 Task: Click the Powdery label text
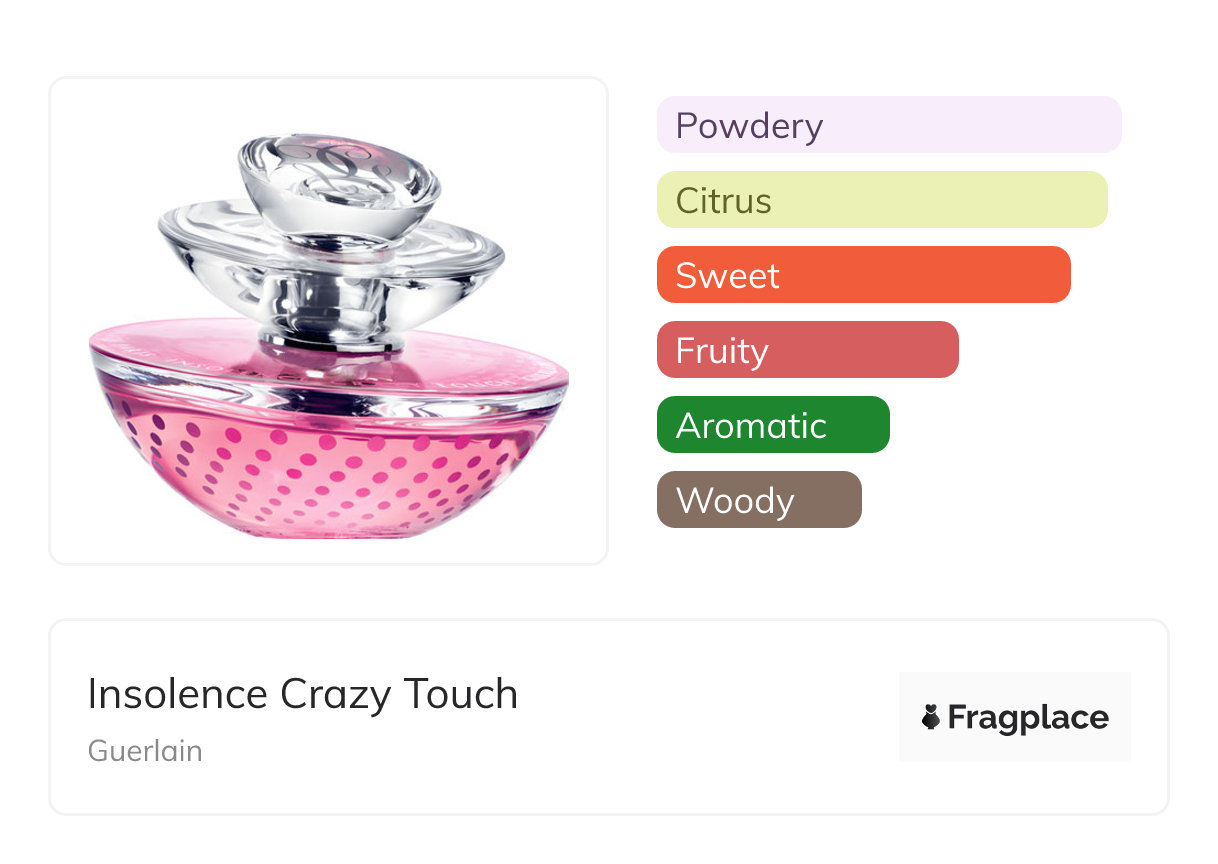[x=749, y=126]
